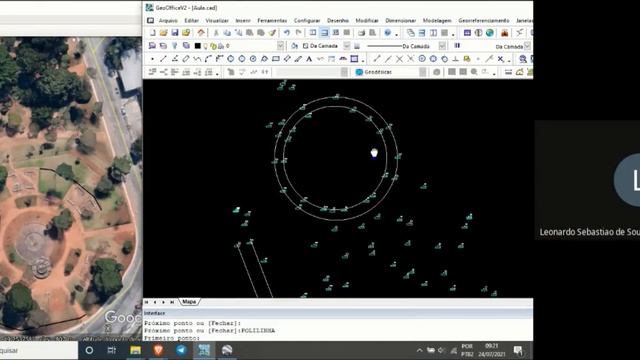Viewport: 640px width, 360px height.
Task: Open the 'Geodésicas' coordinate dropdown
Action: (422, 72)
